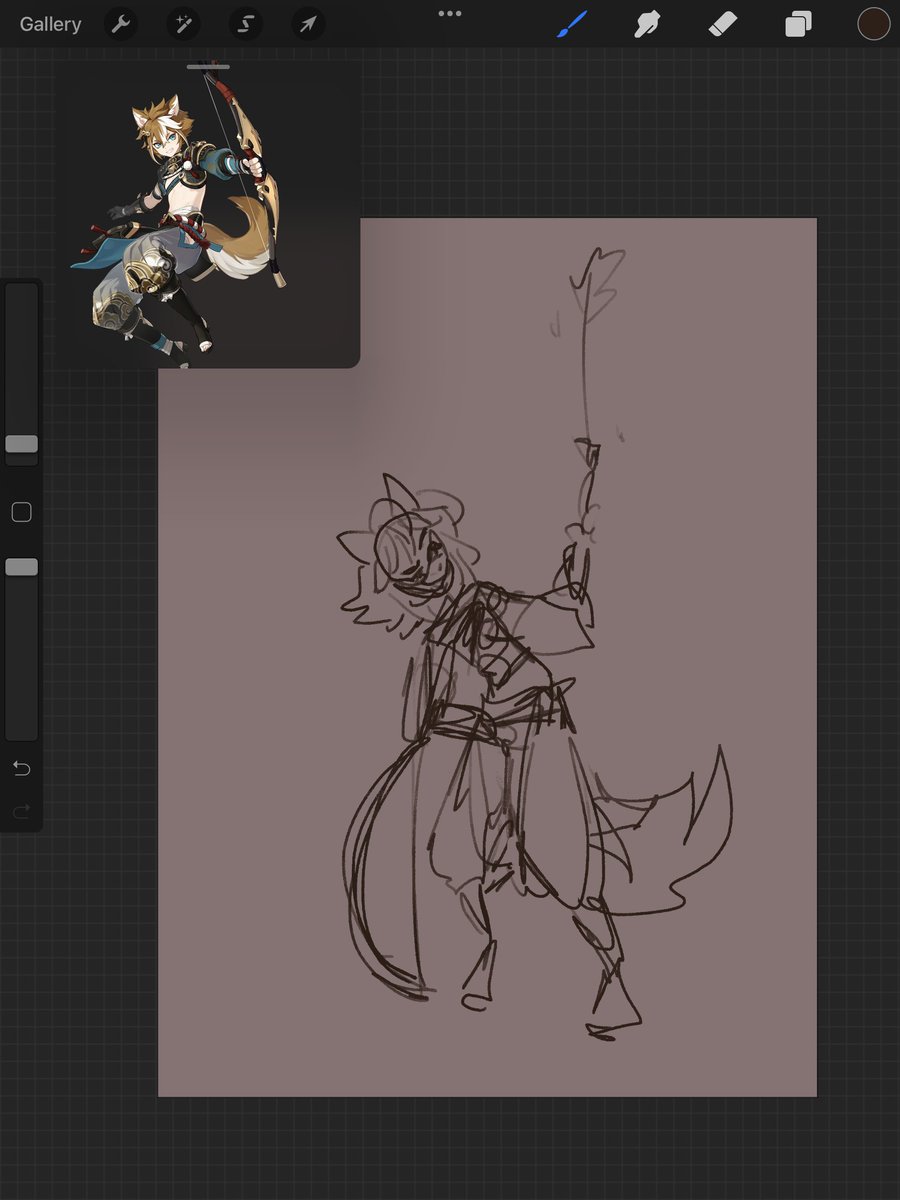The image size is (900, 1200).
Task: Open the active color picker swatch
Action: pos(874,24)
